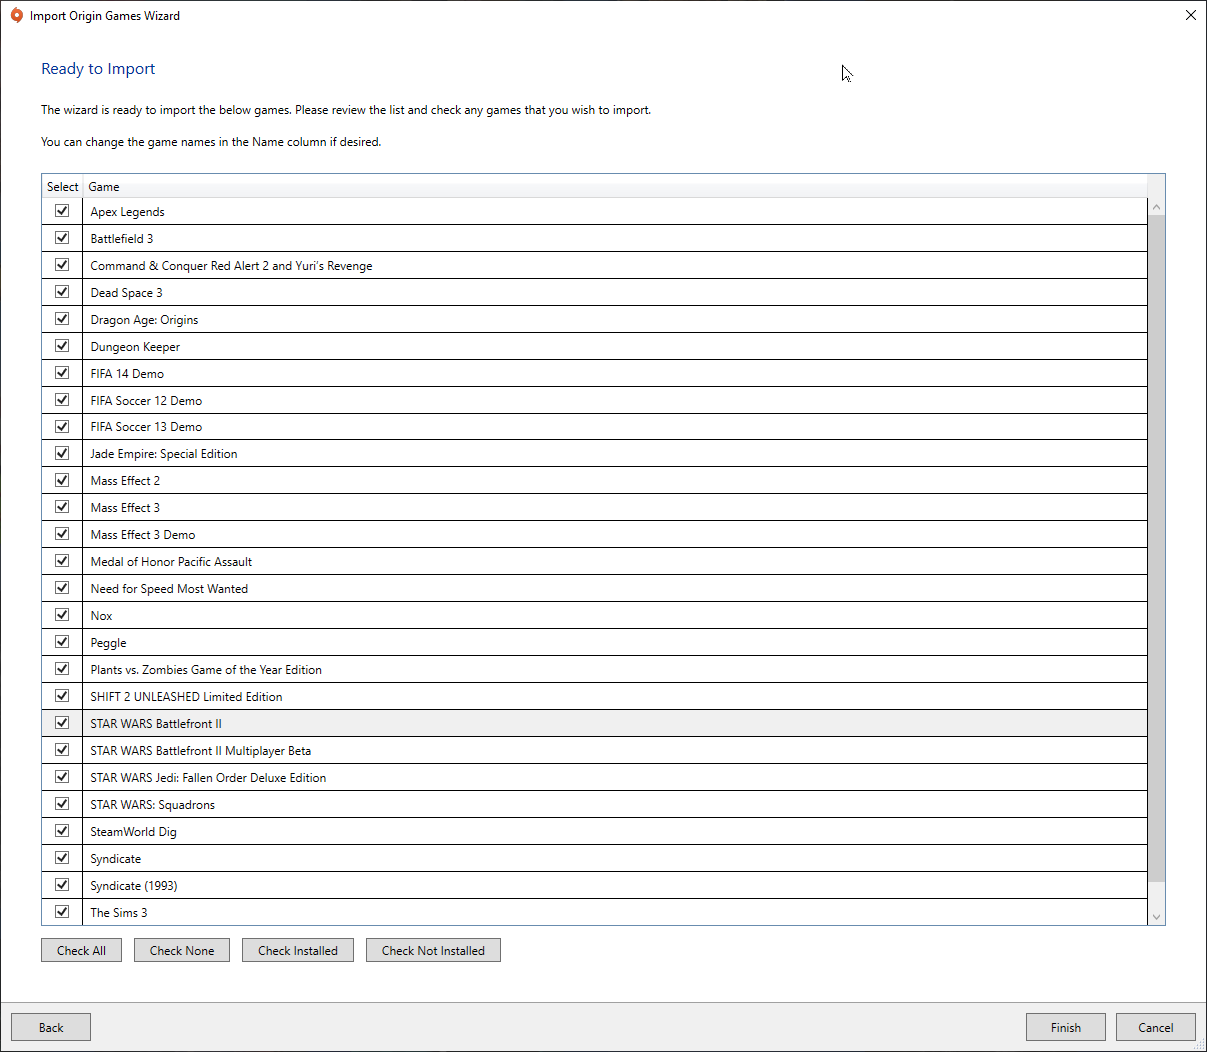
Task: Click the scroll down arrow of games list
Action: (1156, 917)
